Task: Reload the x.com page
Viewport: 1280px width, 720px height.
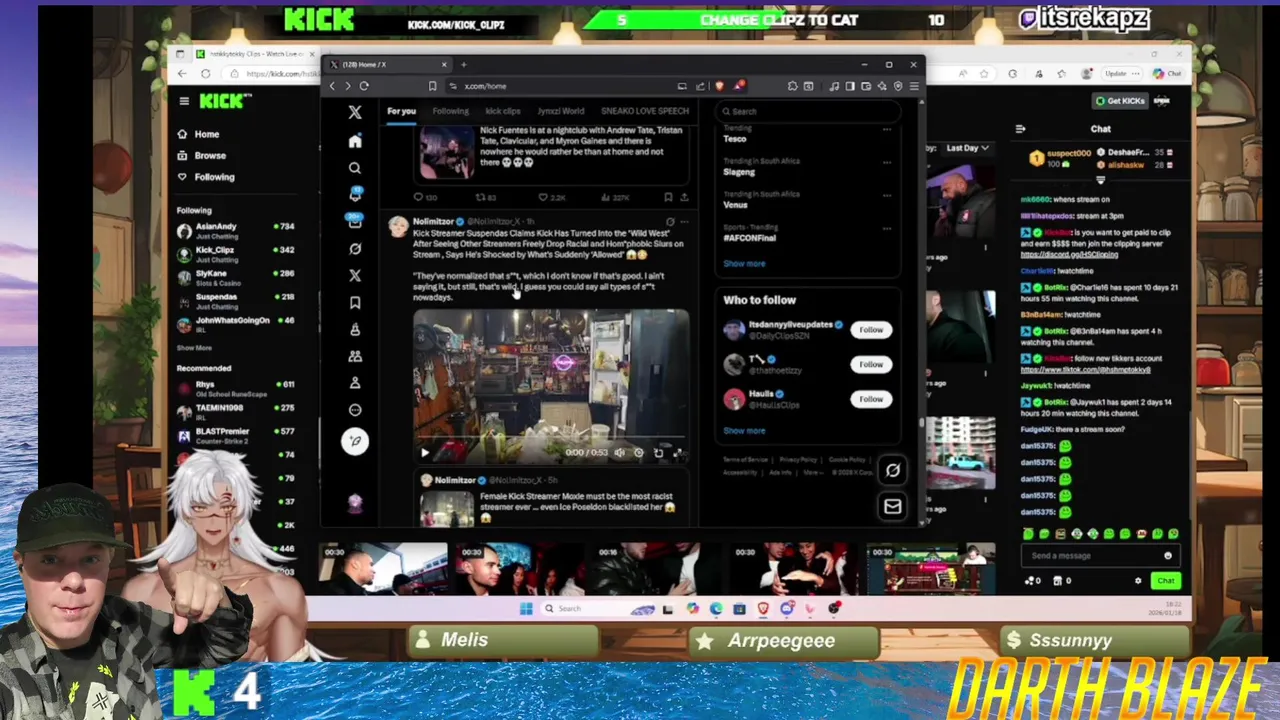Action: pos(364,86)
